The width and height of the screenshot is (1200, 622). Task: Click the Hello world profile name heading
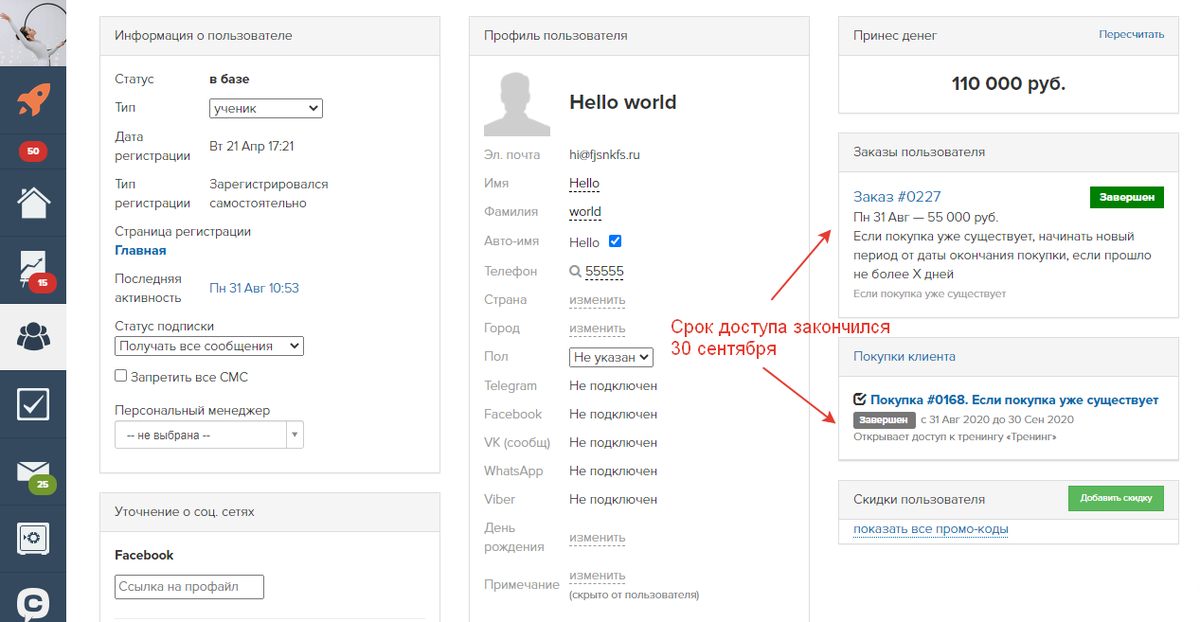pos(623,102)
